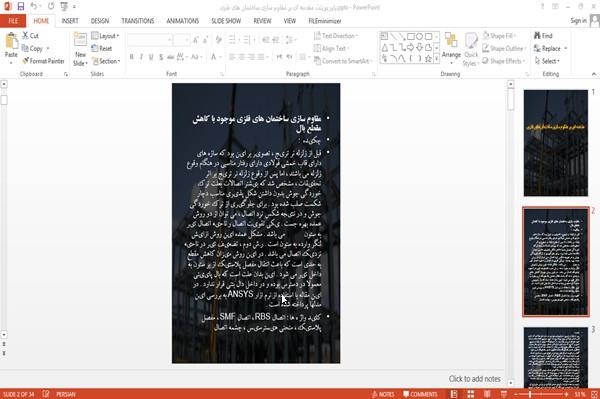Open the Font Color picker
Viewport: 600px width, 399px height.
click(215, 57)
